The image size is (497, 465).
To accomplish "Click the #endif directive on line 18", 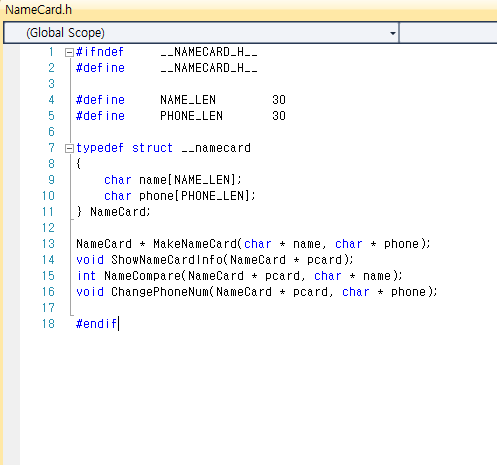I will click(x=96, y=324).
